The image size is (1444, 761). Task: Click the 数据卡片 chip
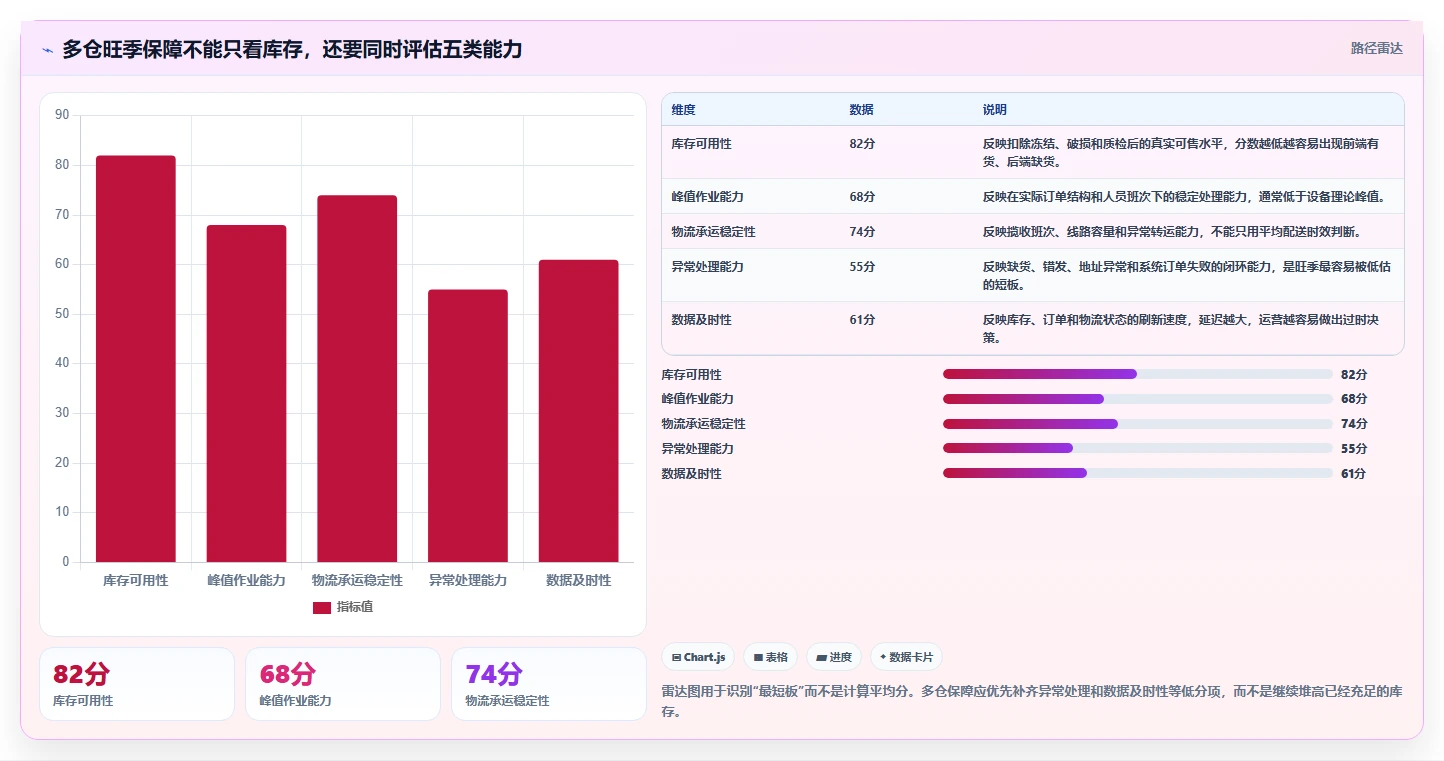point(906,657)
